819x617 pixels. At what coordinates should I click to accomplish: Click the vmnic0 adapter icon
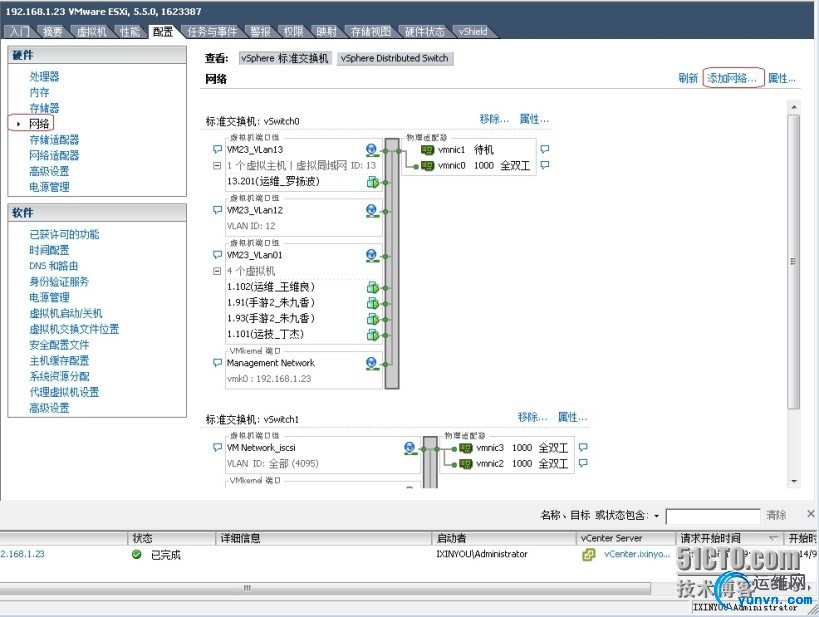tap(427, 166)
